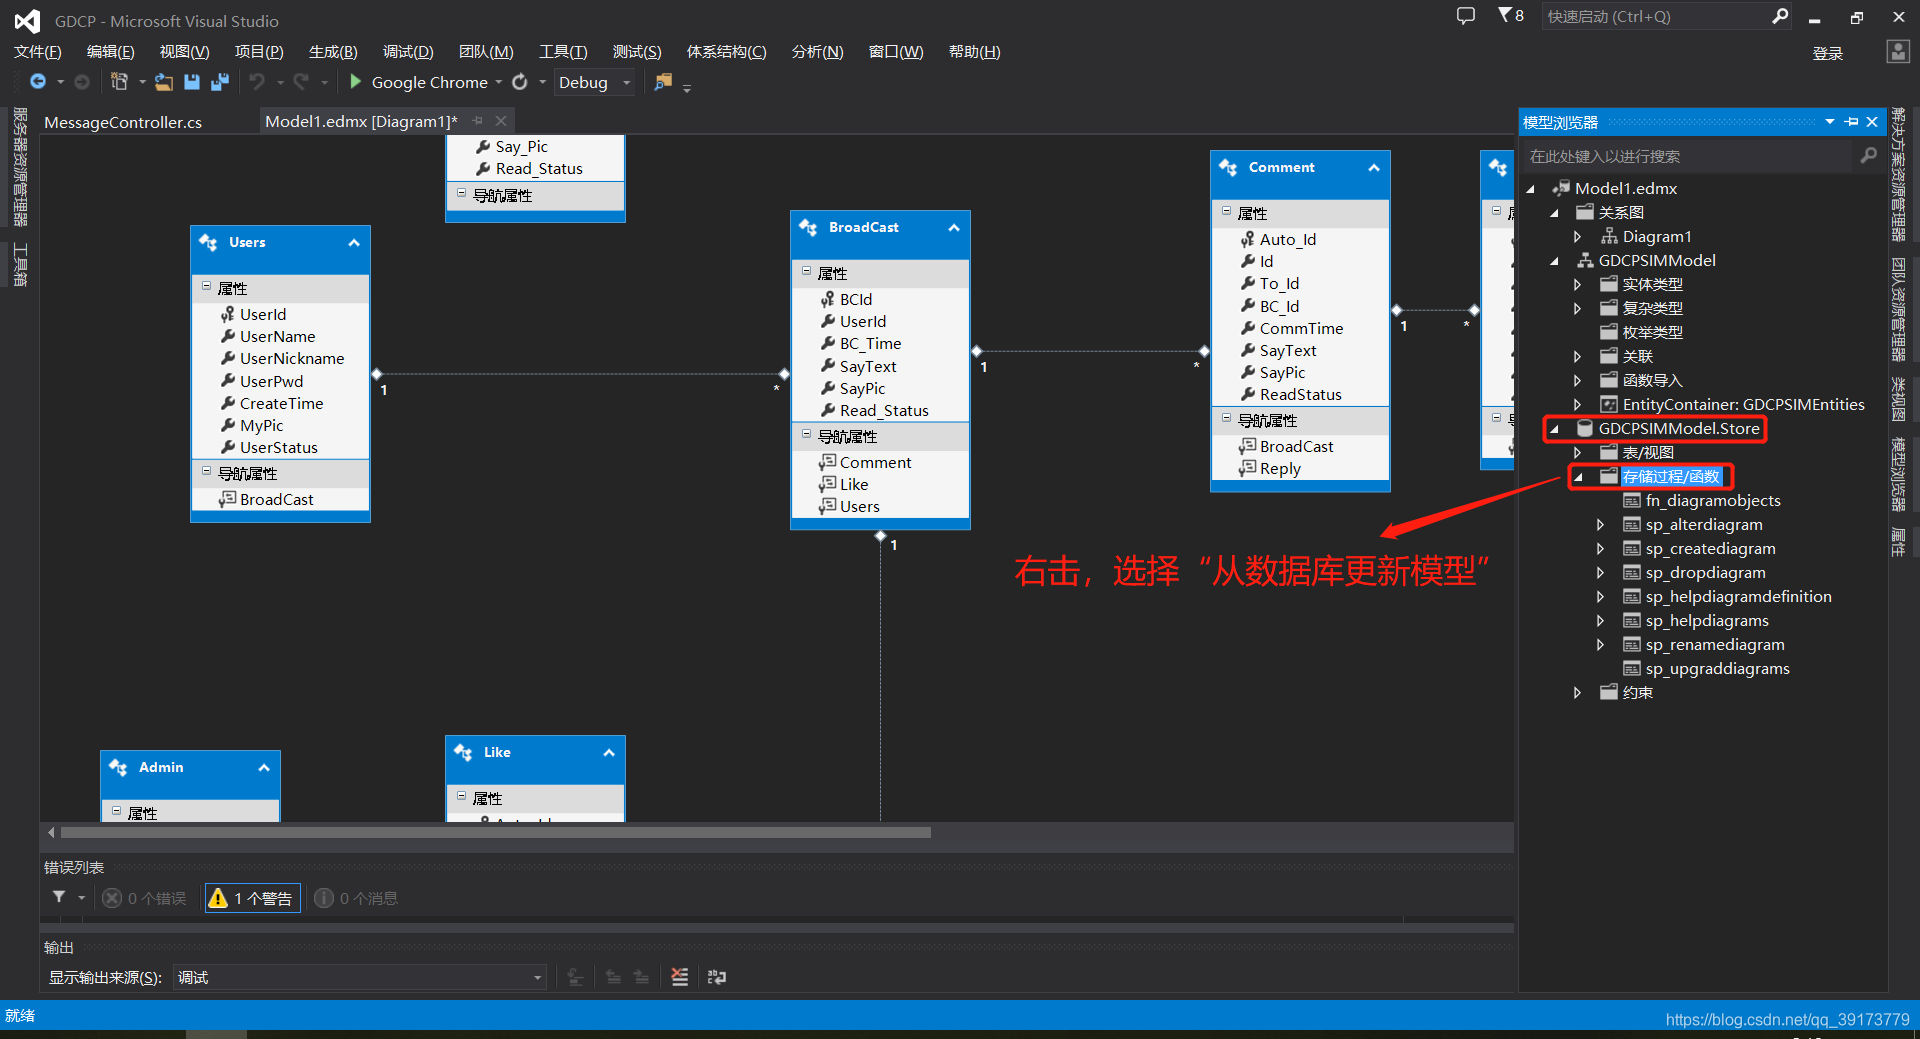The height and width of the screenshot is (1039, 1920).
Task: Collapse BroadCast properties section
Action: pos(807,272)
